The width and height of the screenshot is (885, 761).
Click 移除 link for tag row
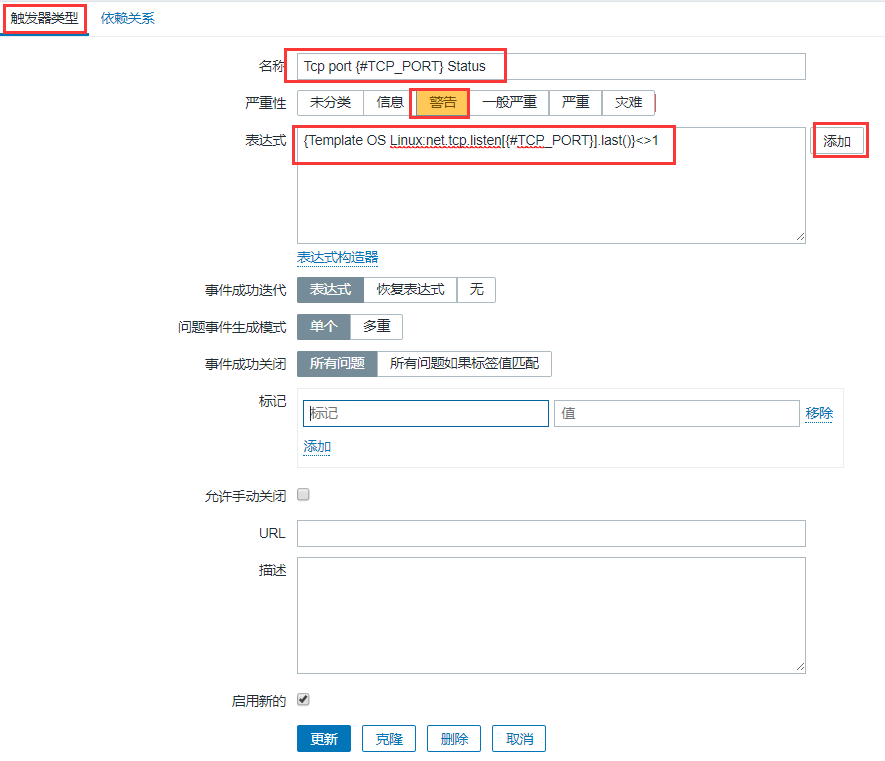pyautogui.click(x=819, y=413)
